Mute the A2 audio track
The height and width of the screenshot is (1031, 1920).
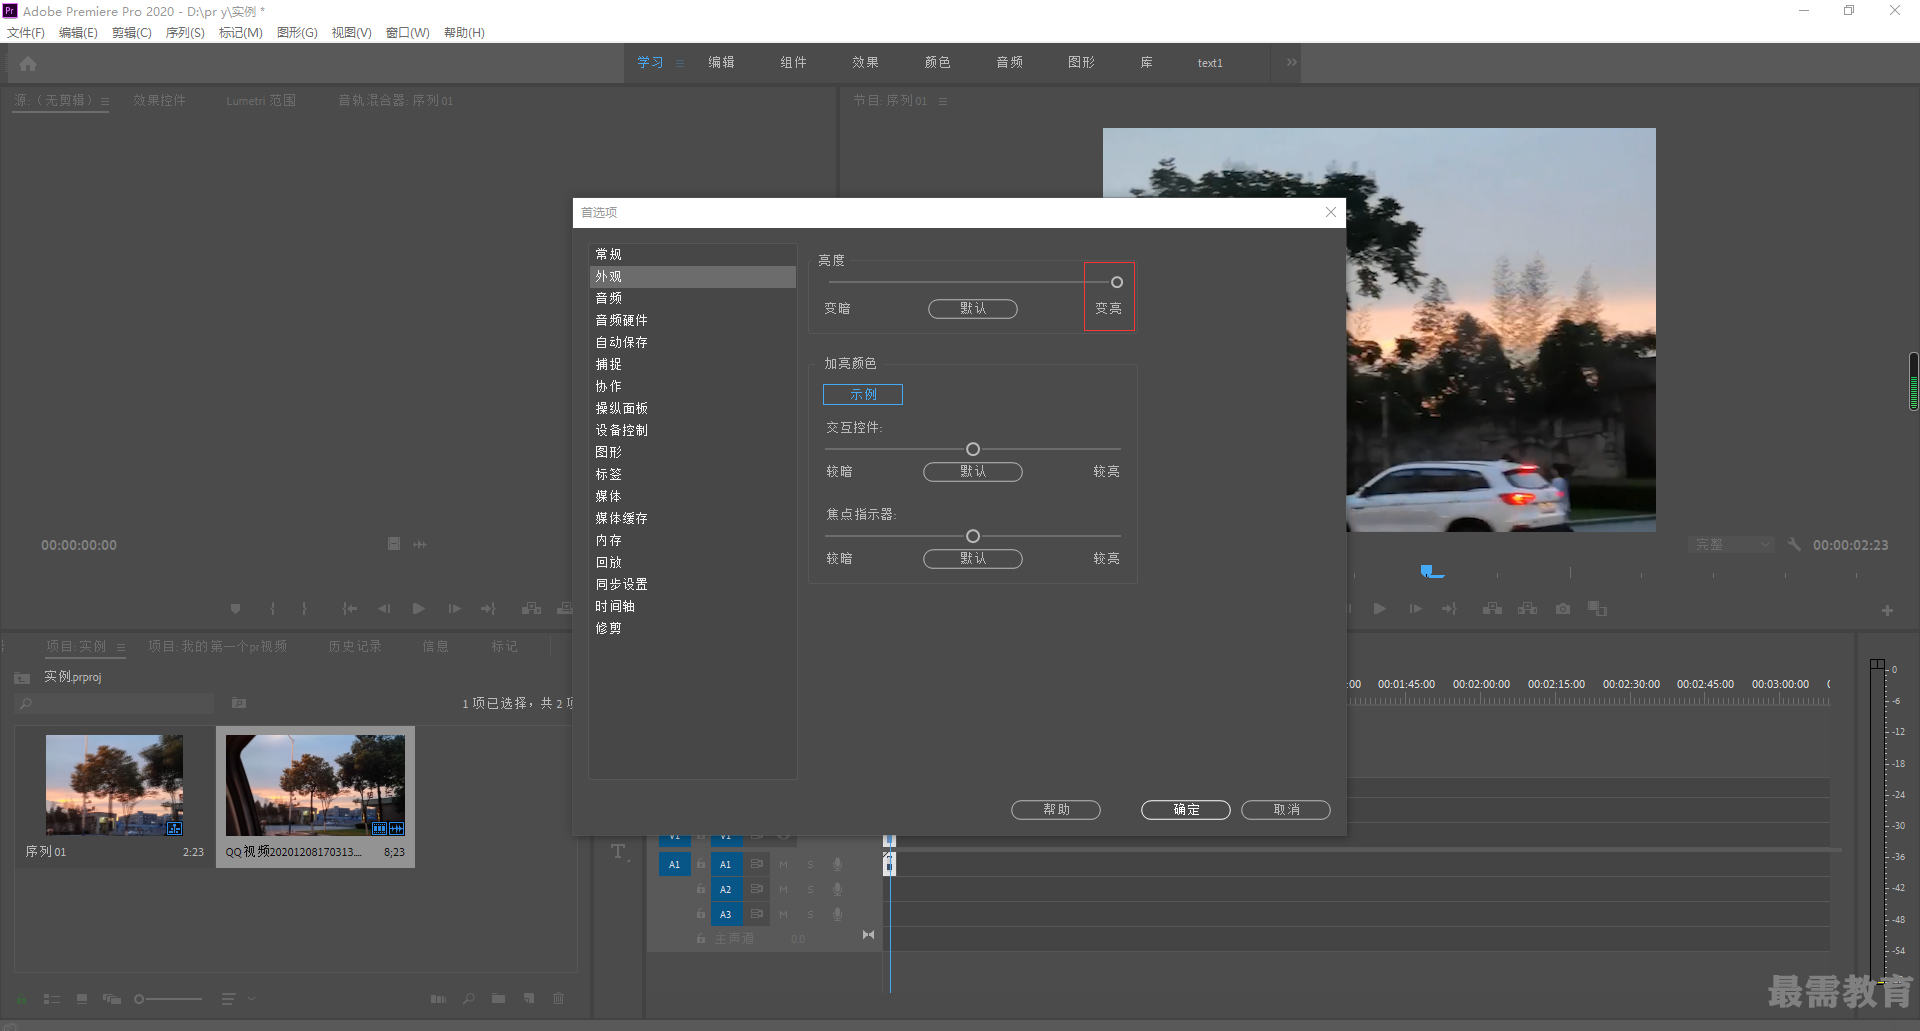point(783,889)
